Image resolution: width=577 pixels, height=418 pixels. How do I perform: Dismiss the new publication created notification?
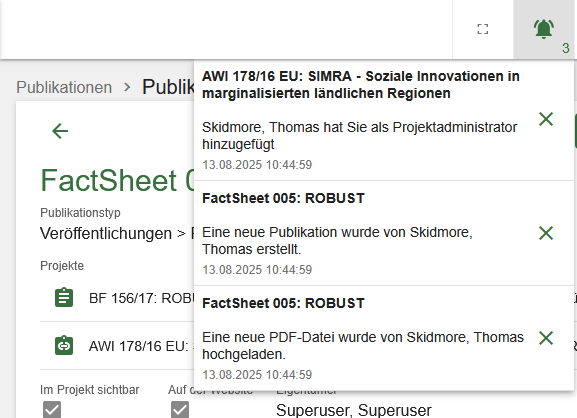pyautogui.click(x=546, y=233)
